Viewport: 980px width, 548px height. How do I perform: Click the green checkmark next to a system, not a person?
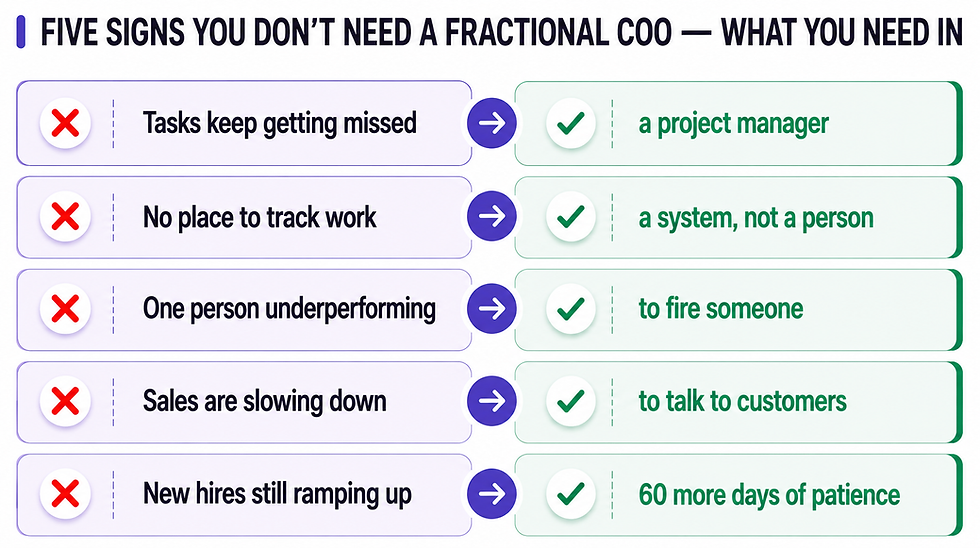(x=571, y=217)
